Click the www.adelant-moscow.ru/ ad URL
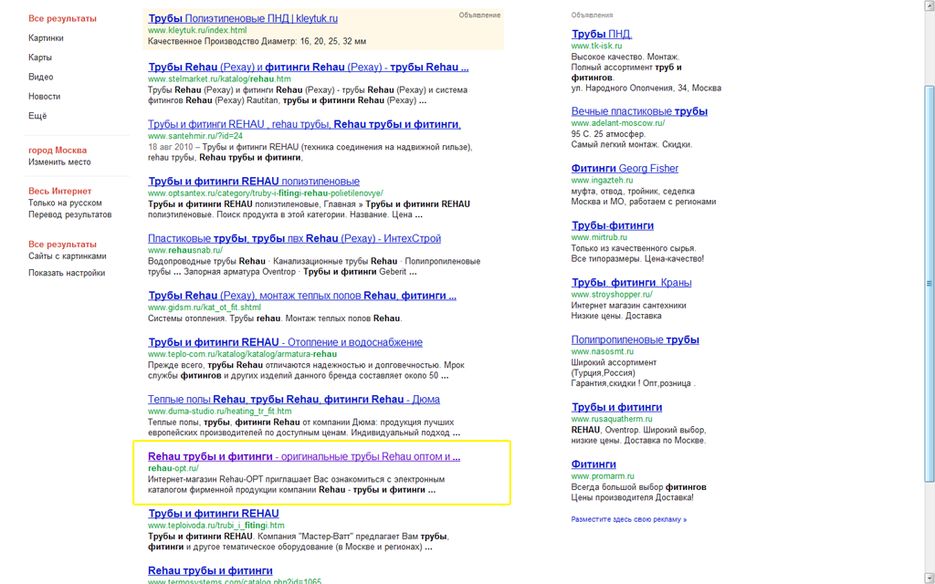This screenshot has height=584, width=935. point(618,123)
